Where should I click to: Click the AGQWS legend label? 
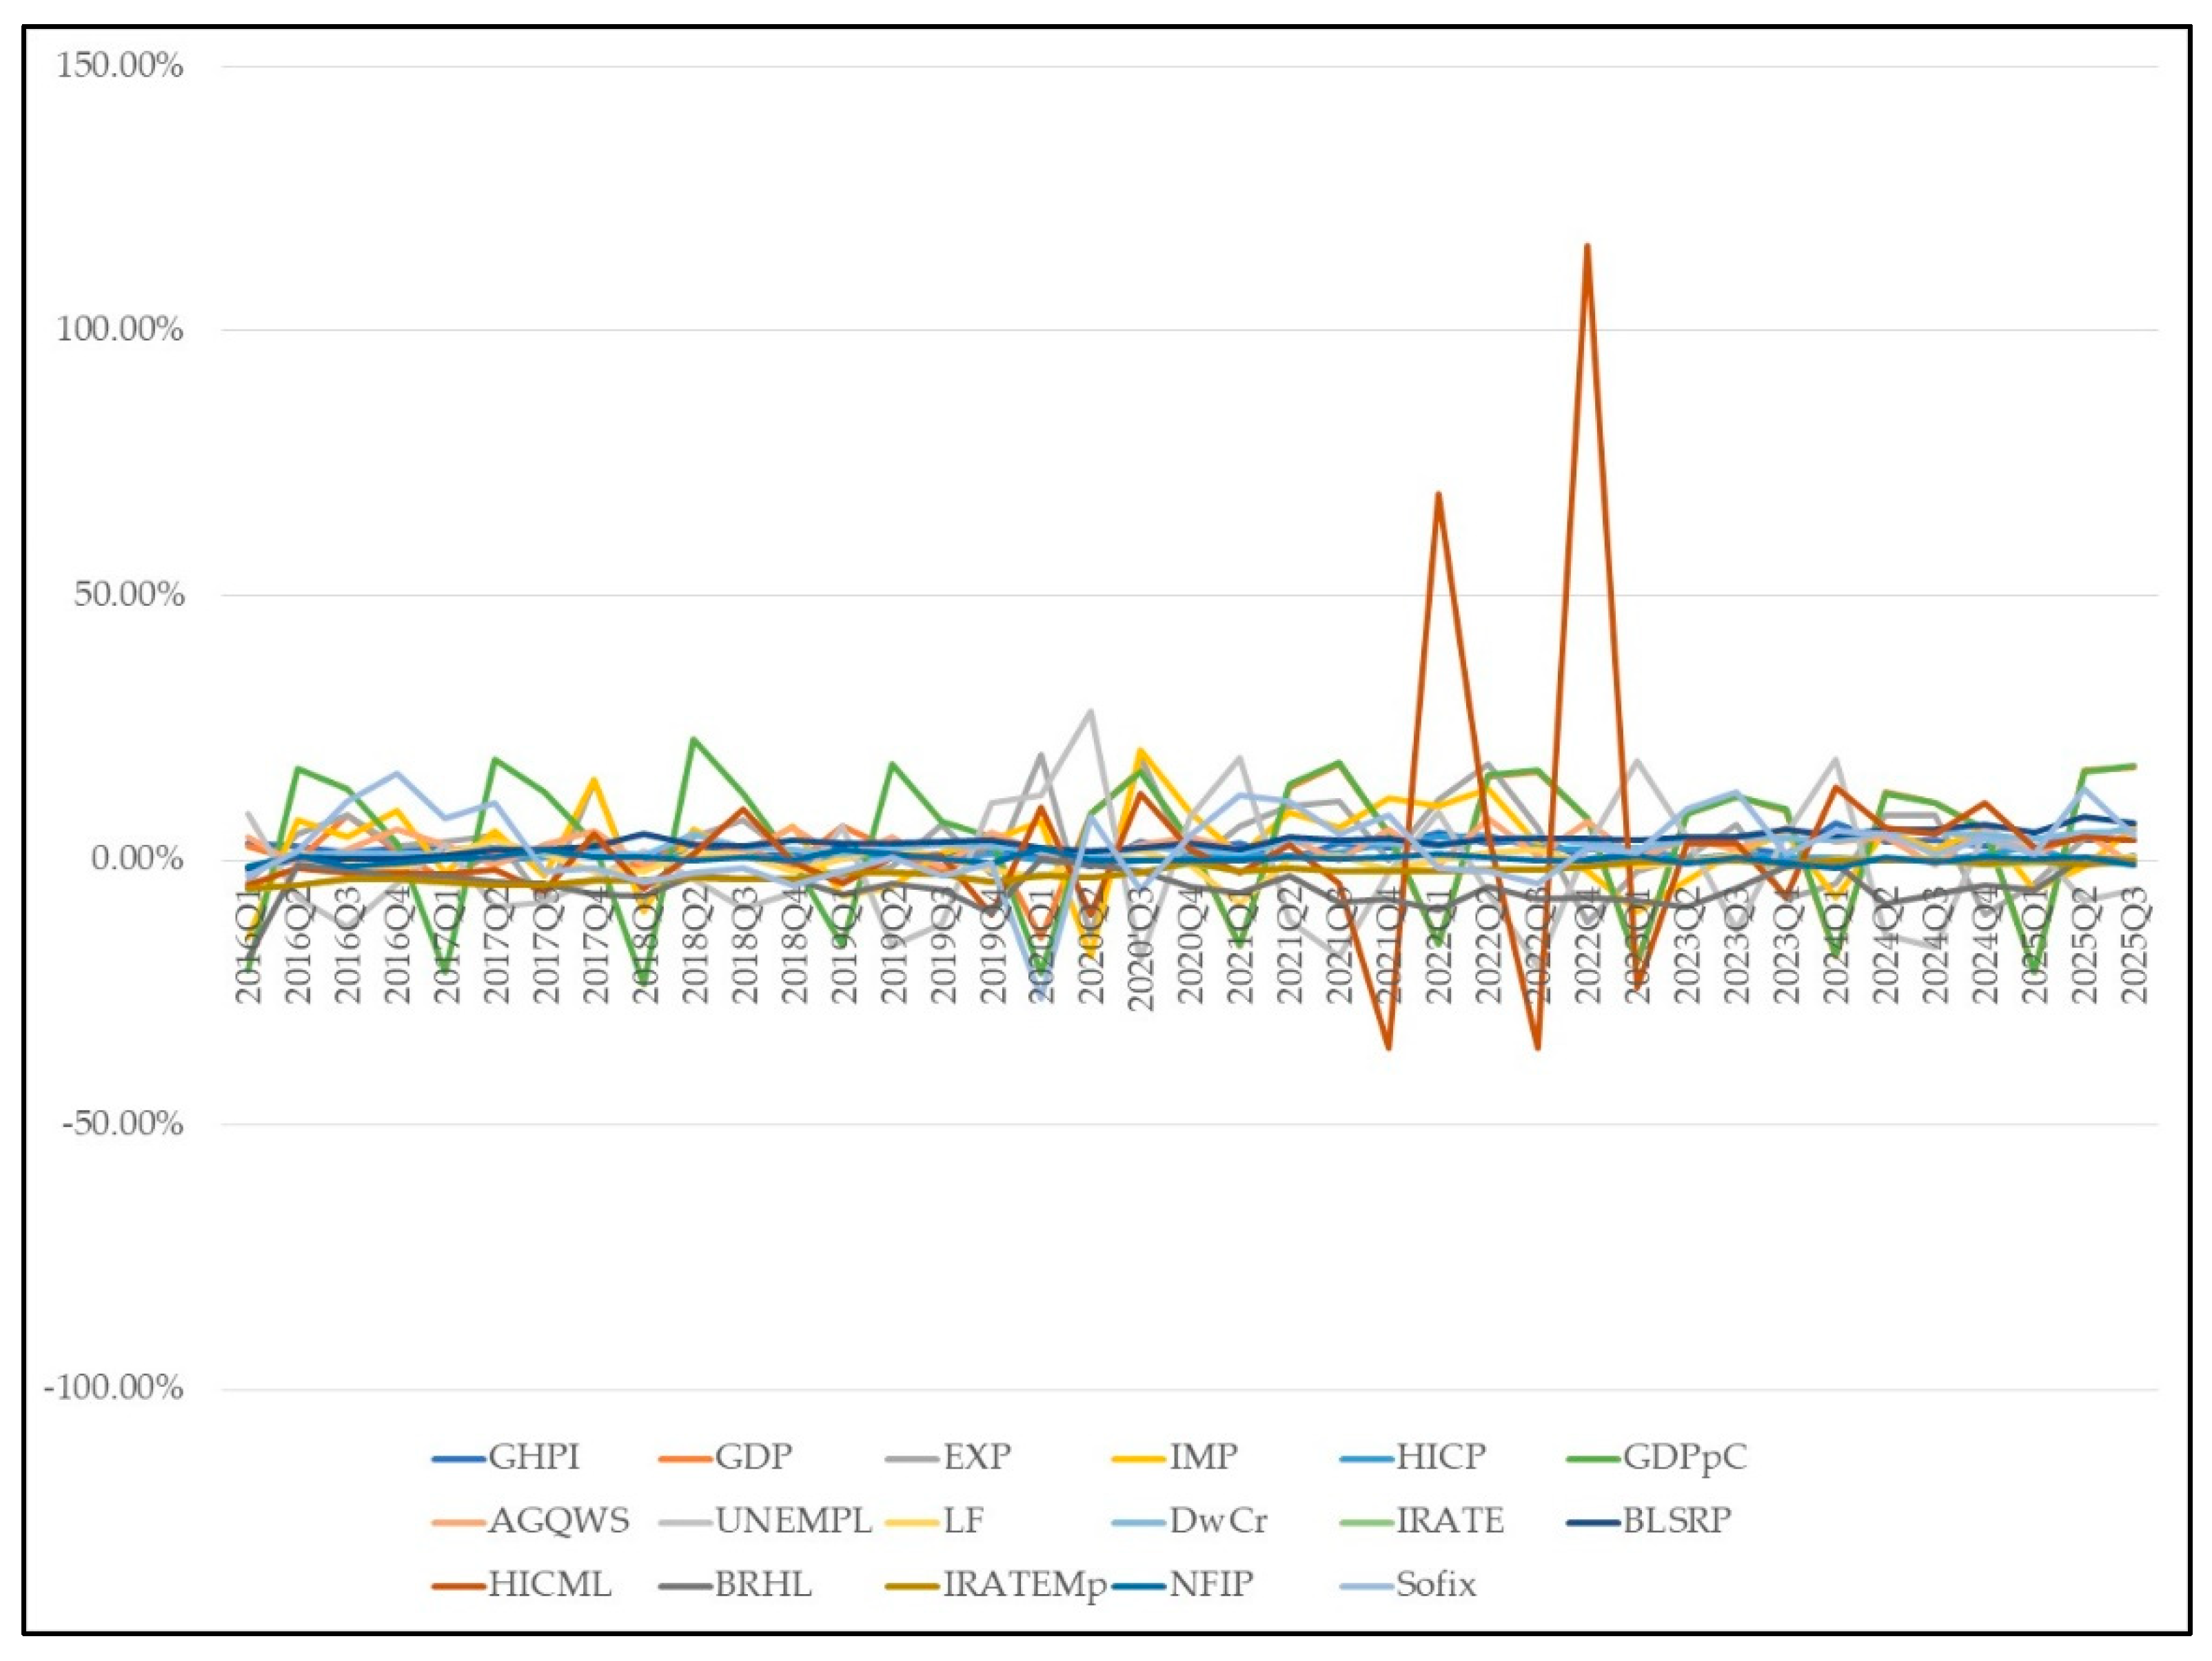click(x=558, y=1521)
